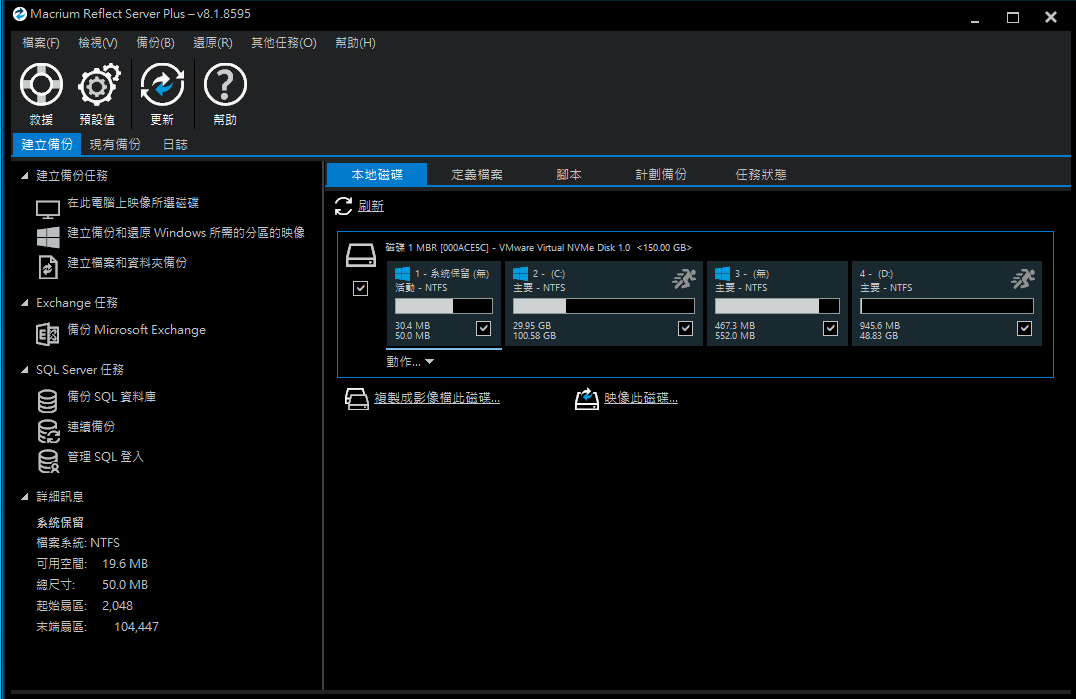Click the 連續備份 database sync icon

click(x=48, y=431)
